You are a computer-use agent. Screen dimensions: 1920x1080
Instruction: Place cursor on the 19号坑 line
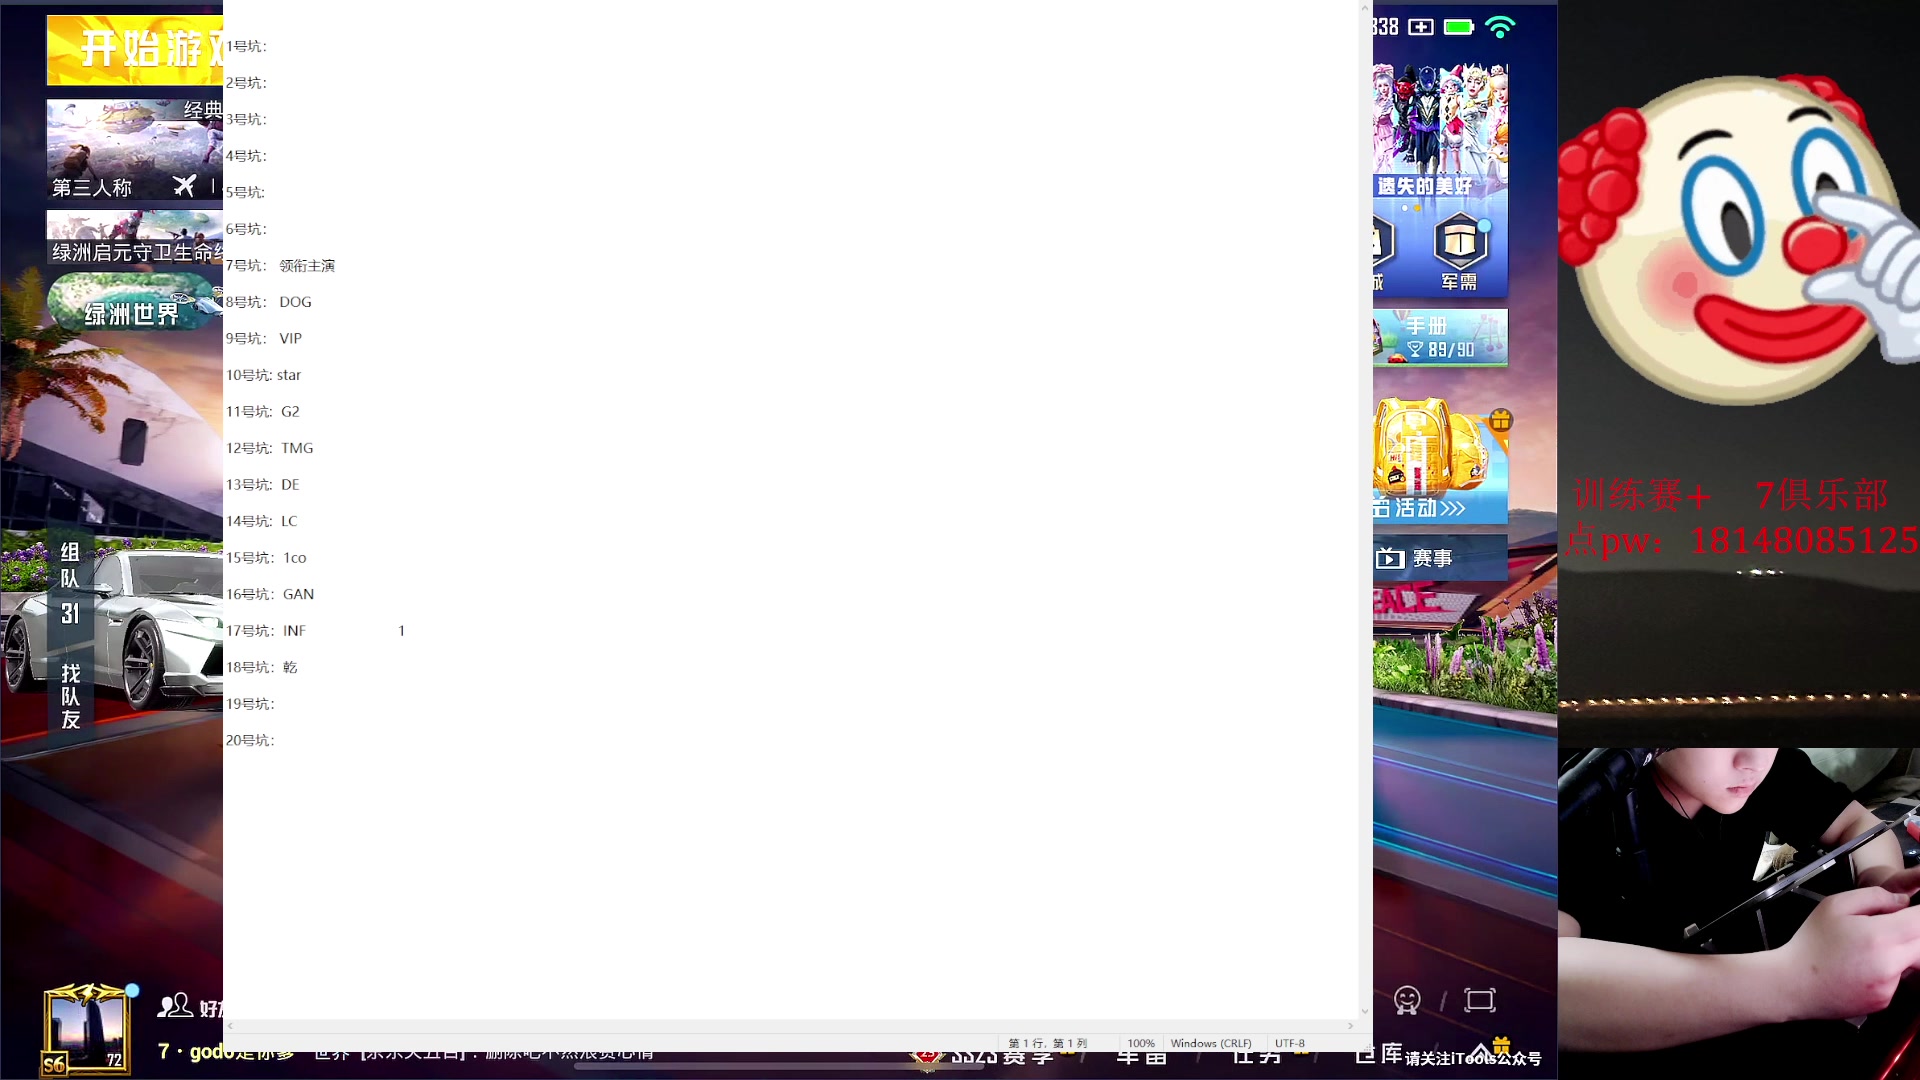[250, 704]
